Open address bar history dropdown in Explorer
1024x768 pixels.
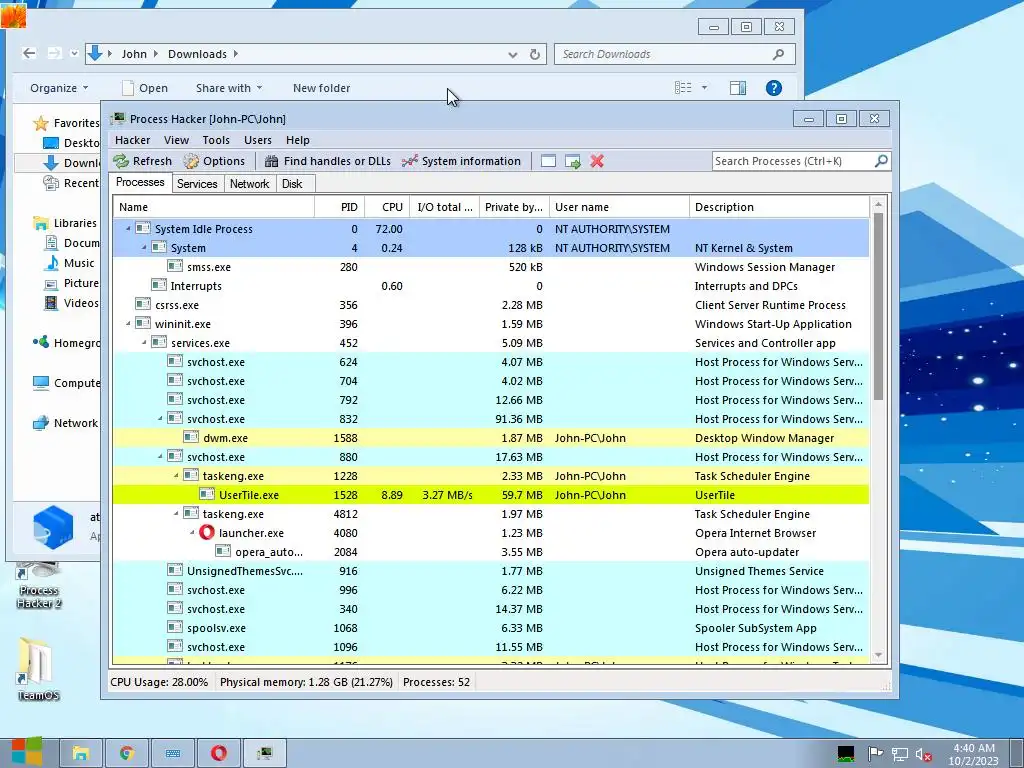pos(513,55)
